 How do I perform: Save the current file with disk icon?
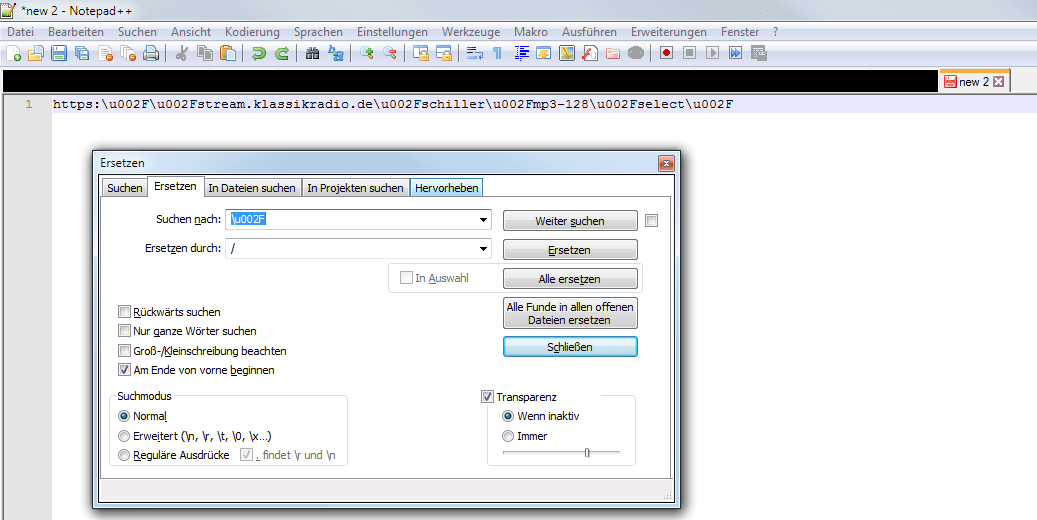[59, 54]
